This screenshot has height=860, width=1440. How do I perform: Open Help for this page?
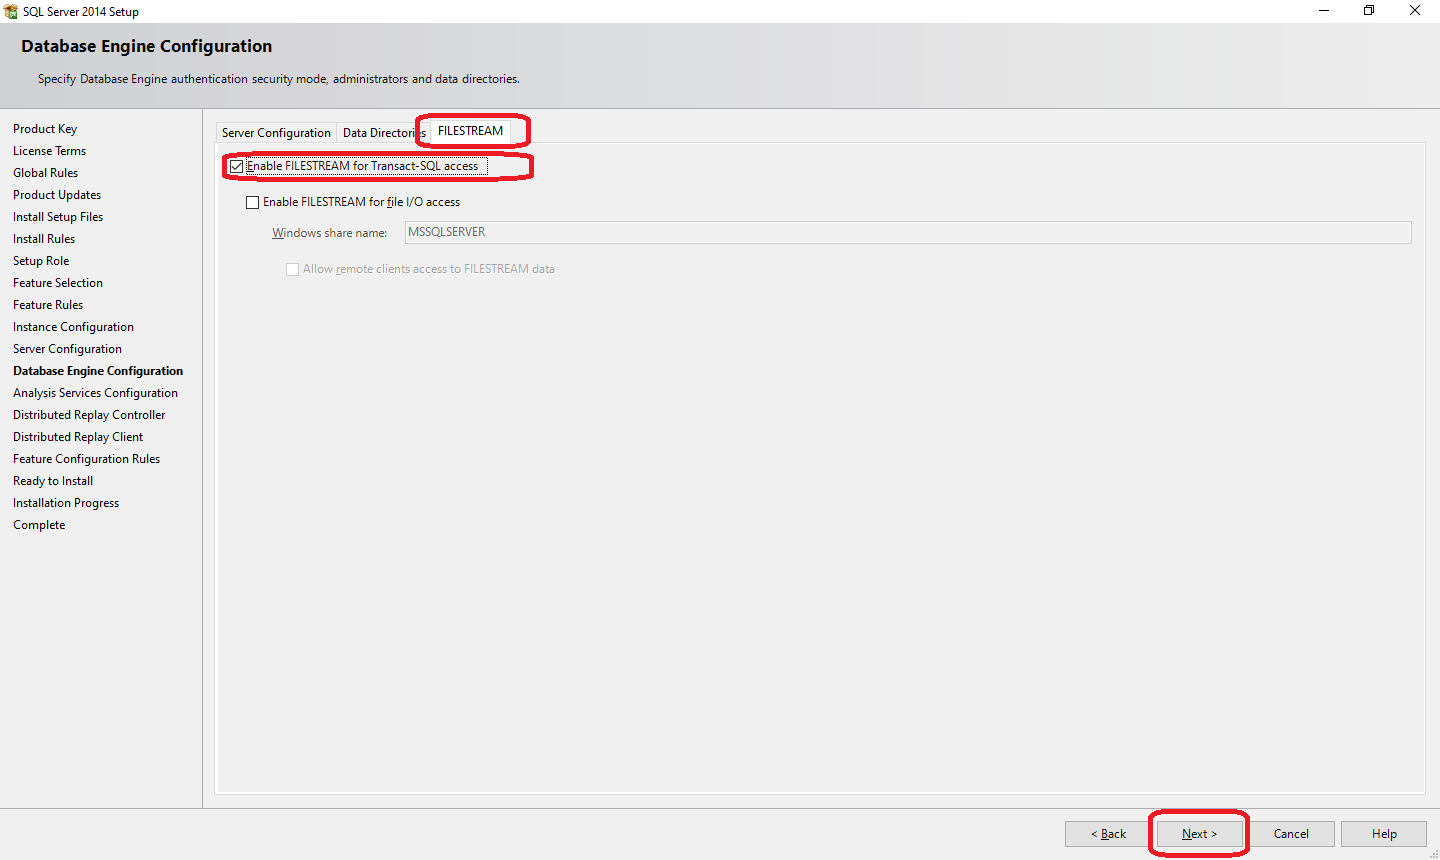click(x=1384, y=834)
